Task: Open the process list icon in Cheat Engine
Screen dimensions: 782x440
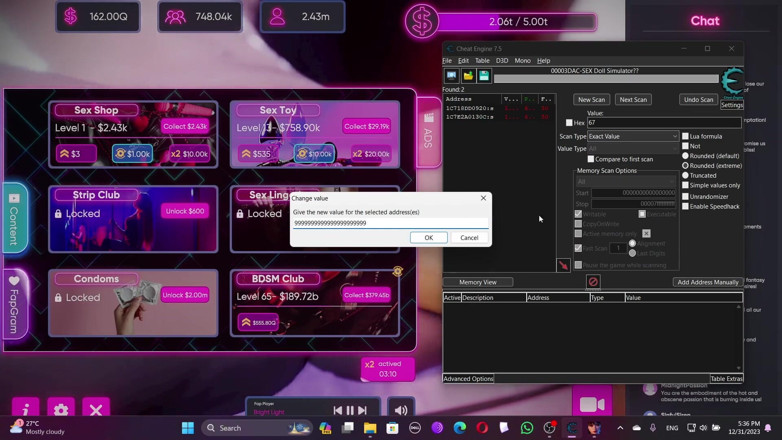Action: tap(451, 76)
